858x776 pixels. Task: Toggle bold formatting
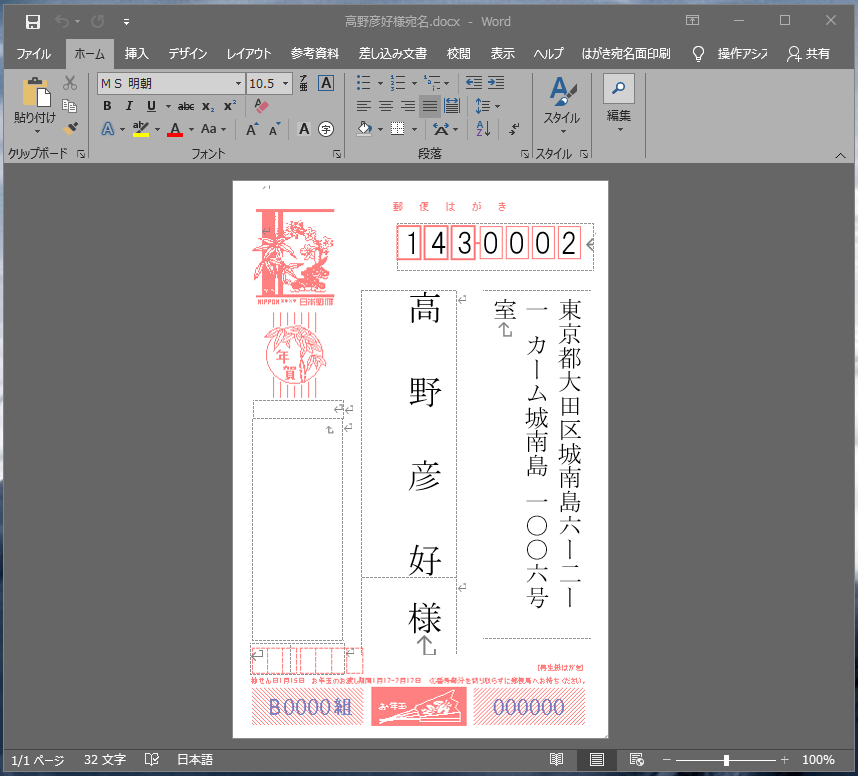[x=107, y=106]
